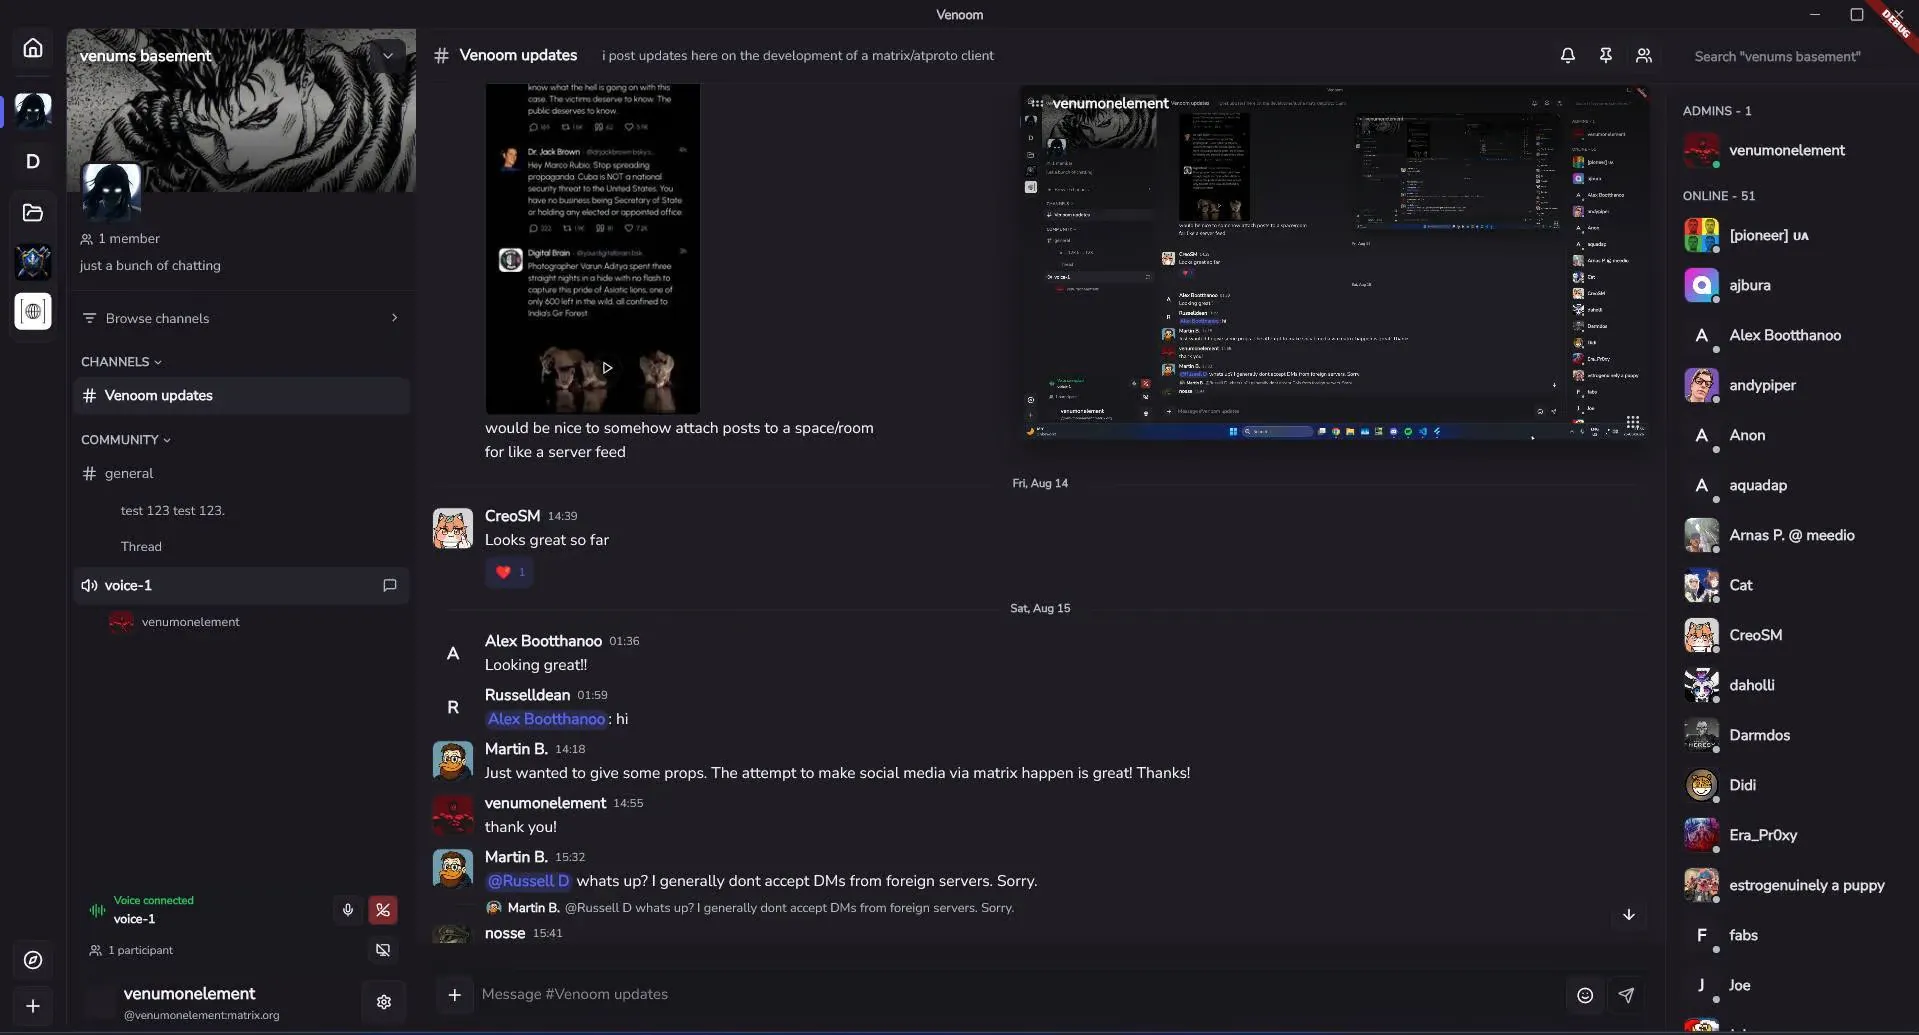Click the '1 member' label
Image resolution: width=1919 pixels, height=1035 pixels.
tap(120, 239)
